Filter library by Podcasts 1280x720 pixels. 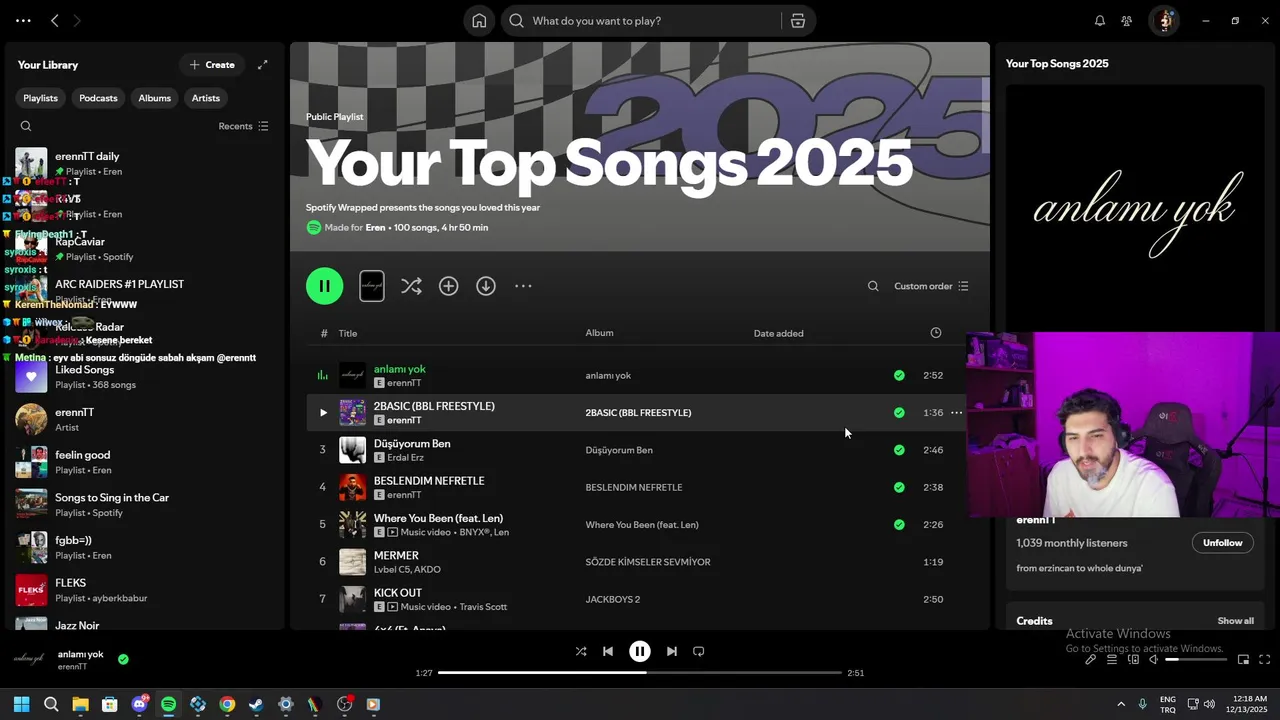click(98, 98)
